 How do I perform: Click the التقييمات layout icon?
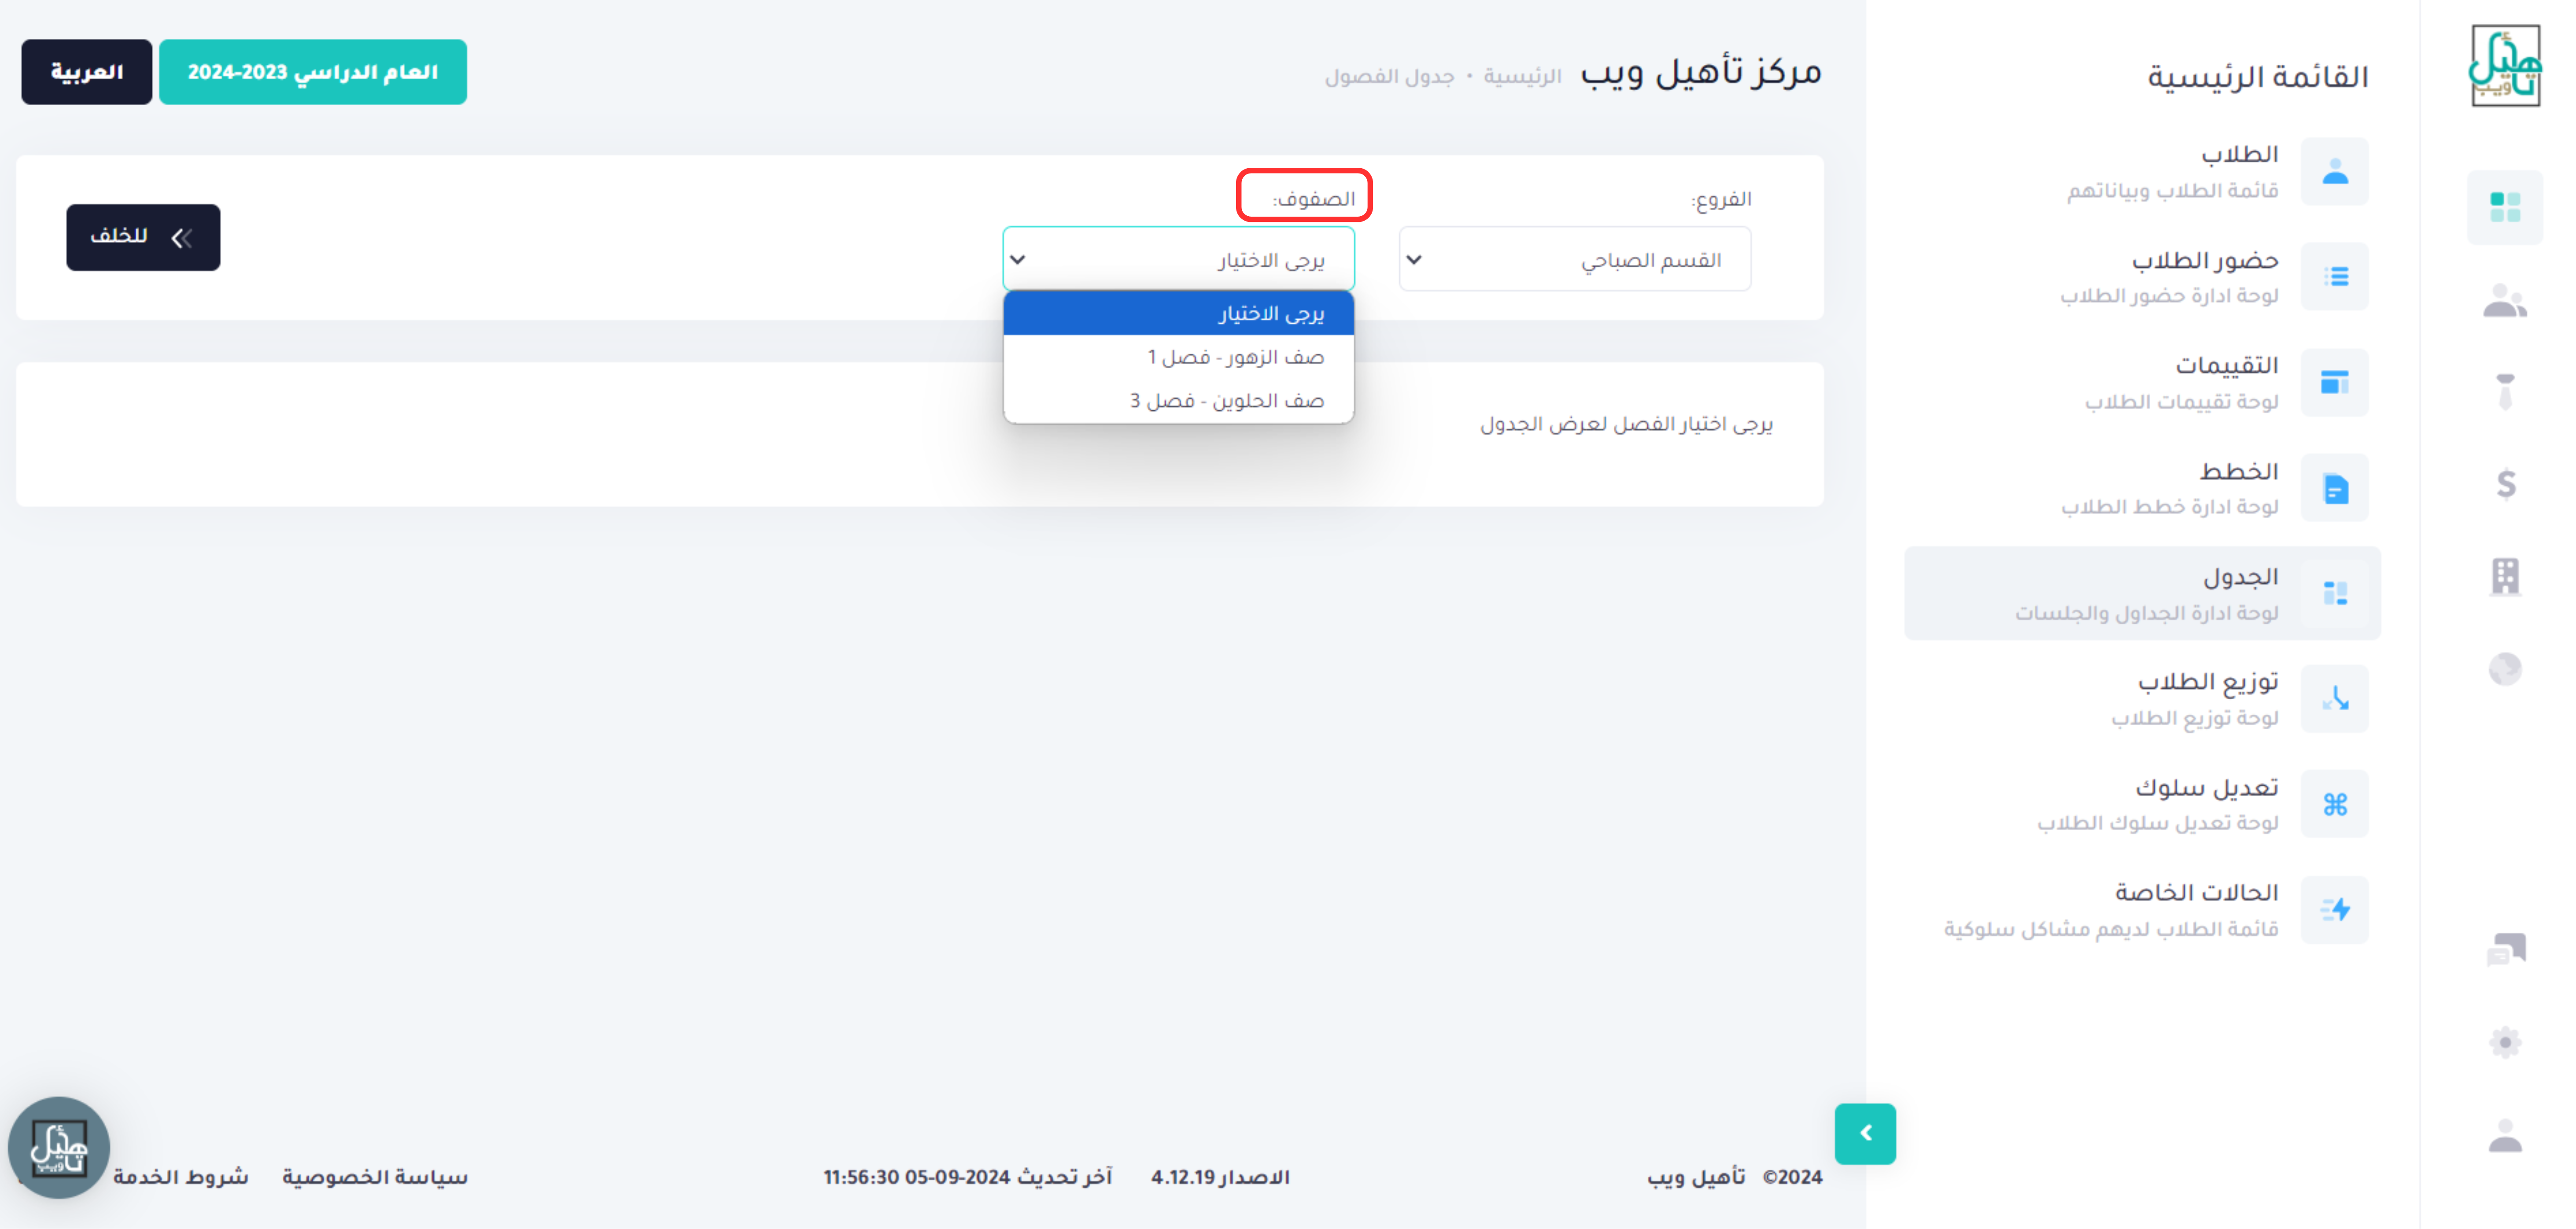pyautogui.click(x=2335, y=382)
